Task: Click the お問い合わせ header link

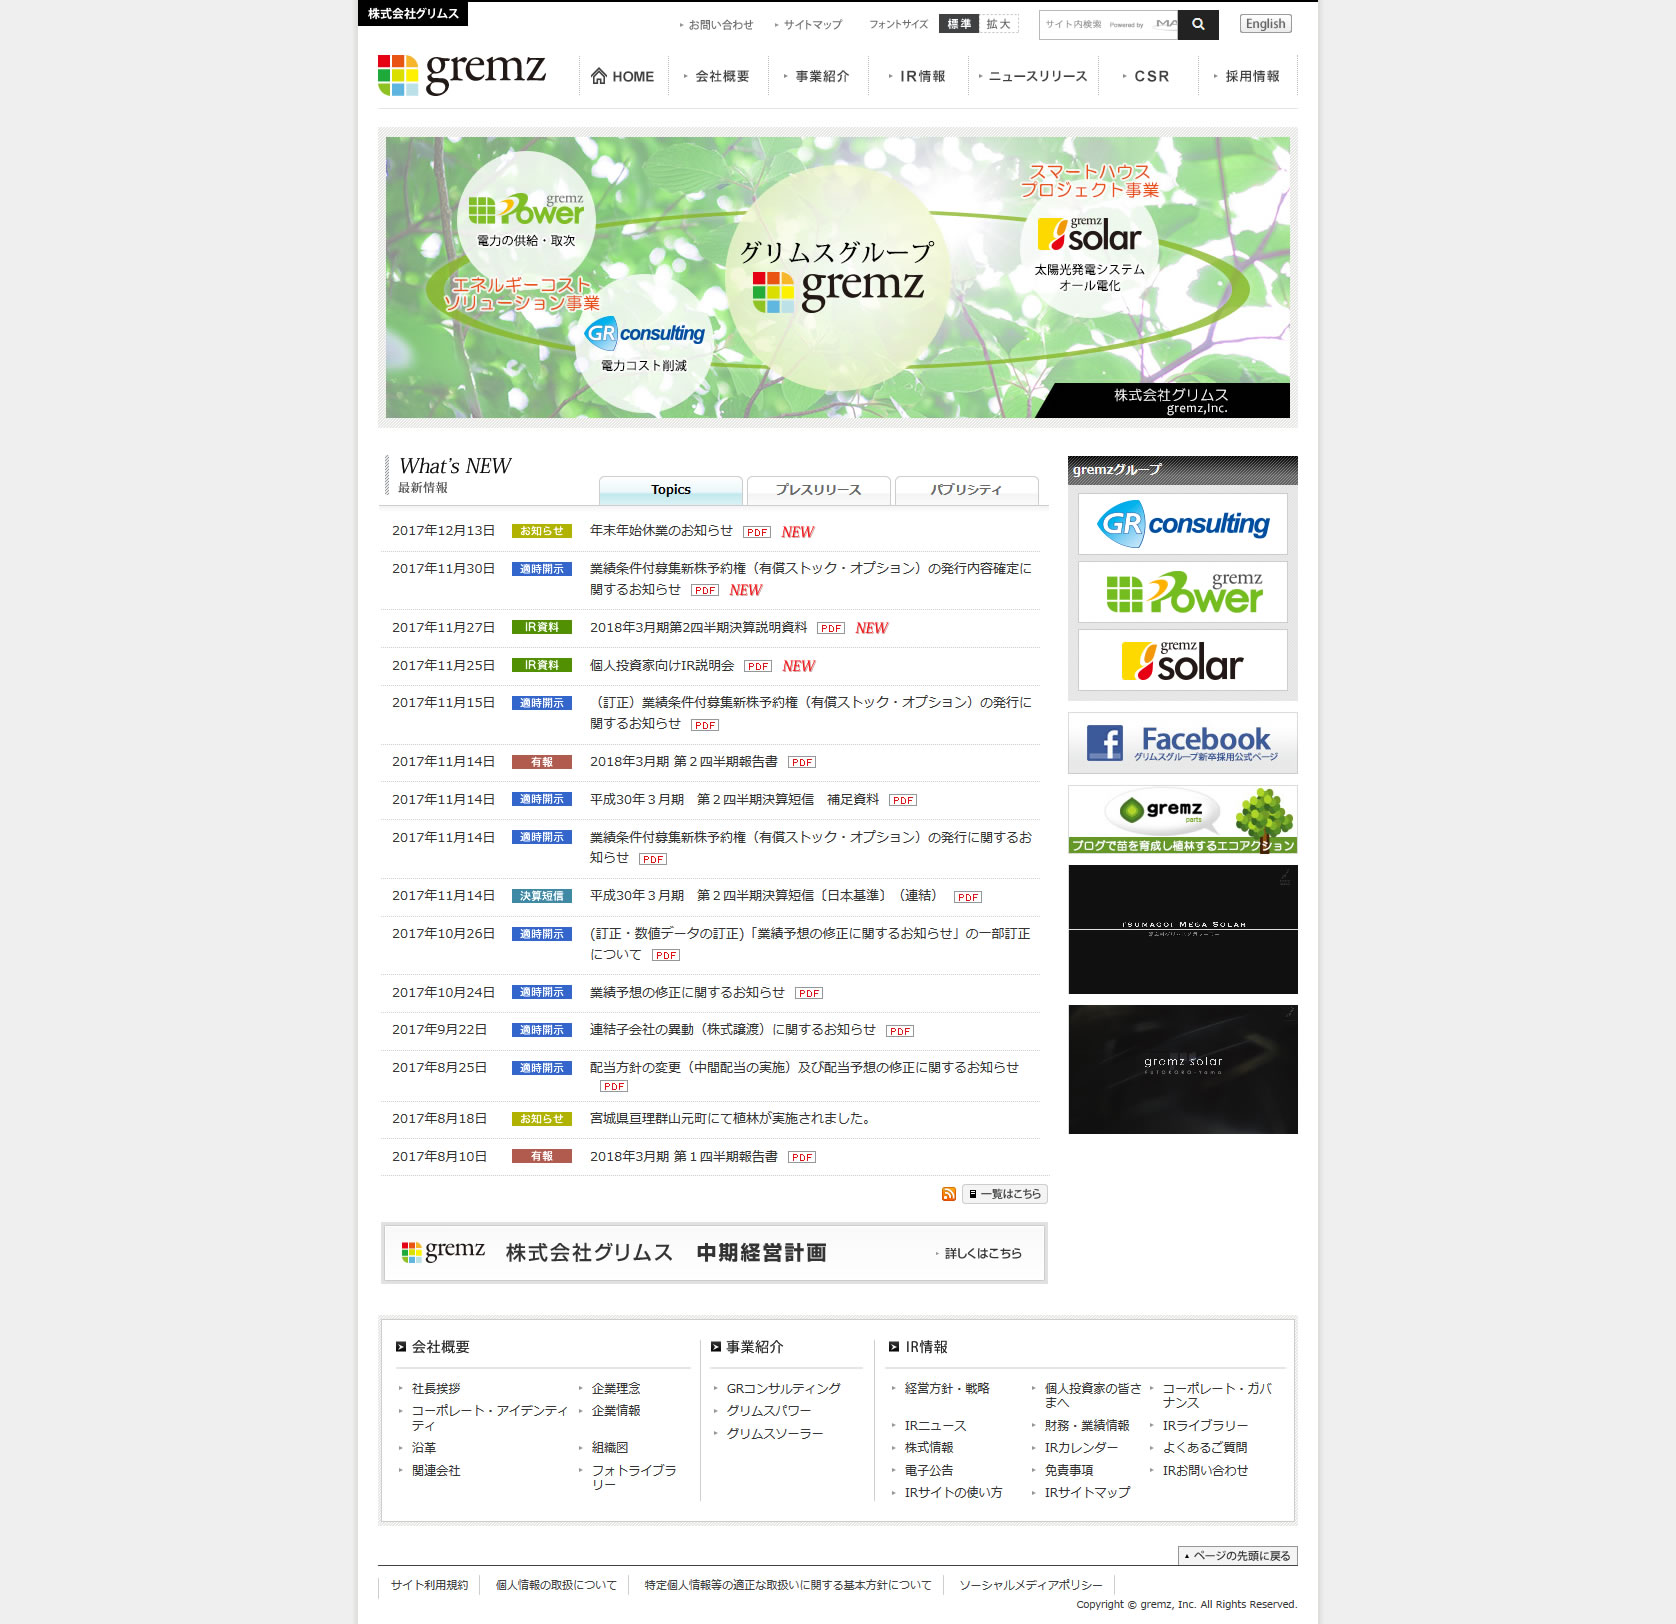Action: click(x=717, y=25)
